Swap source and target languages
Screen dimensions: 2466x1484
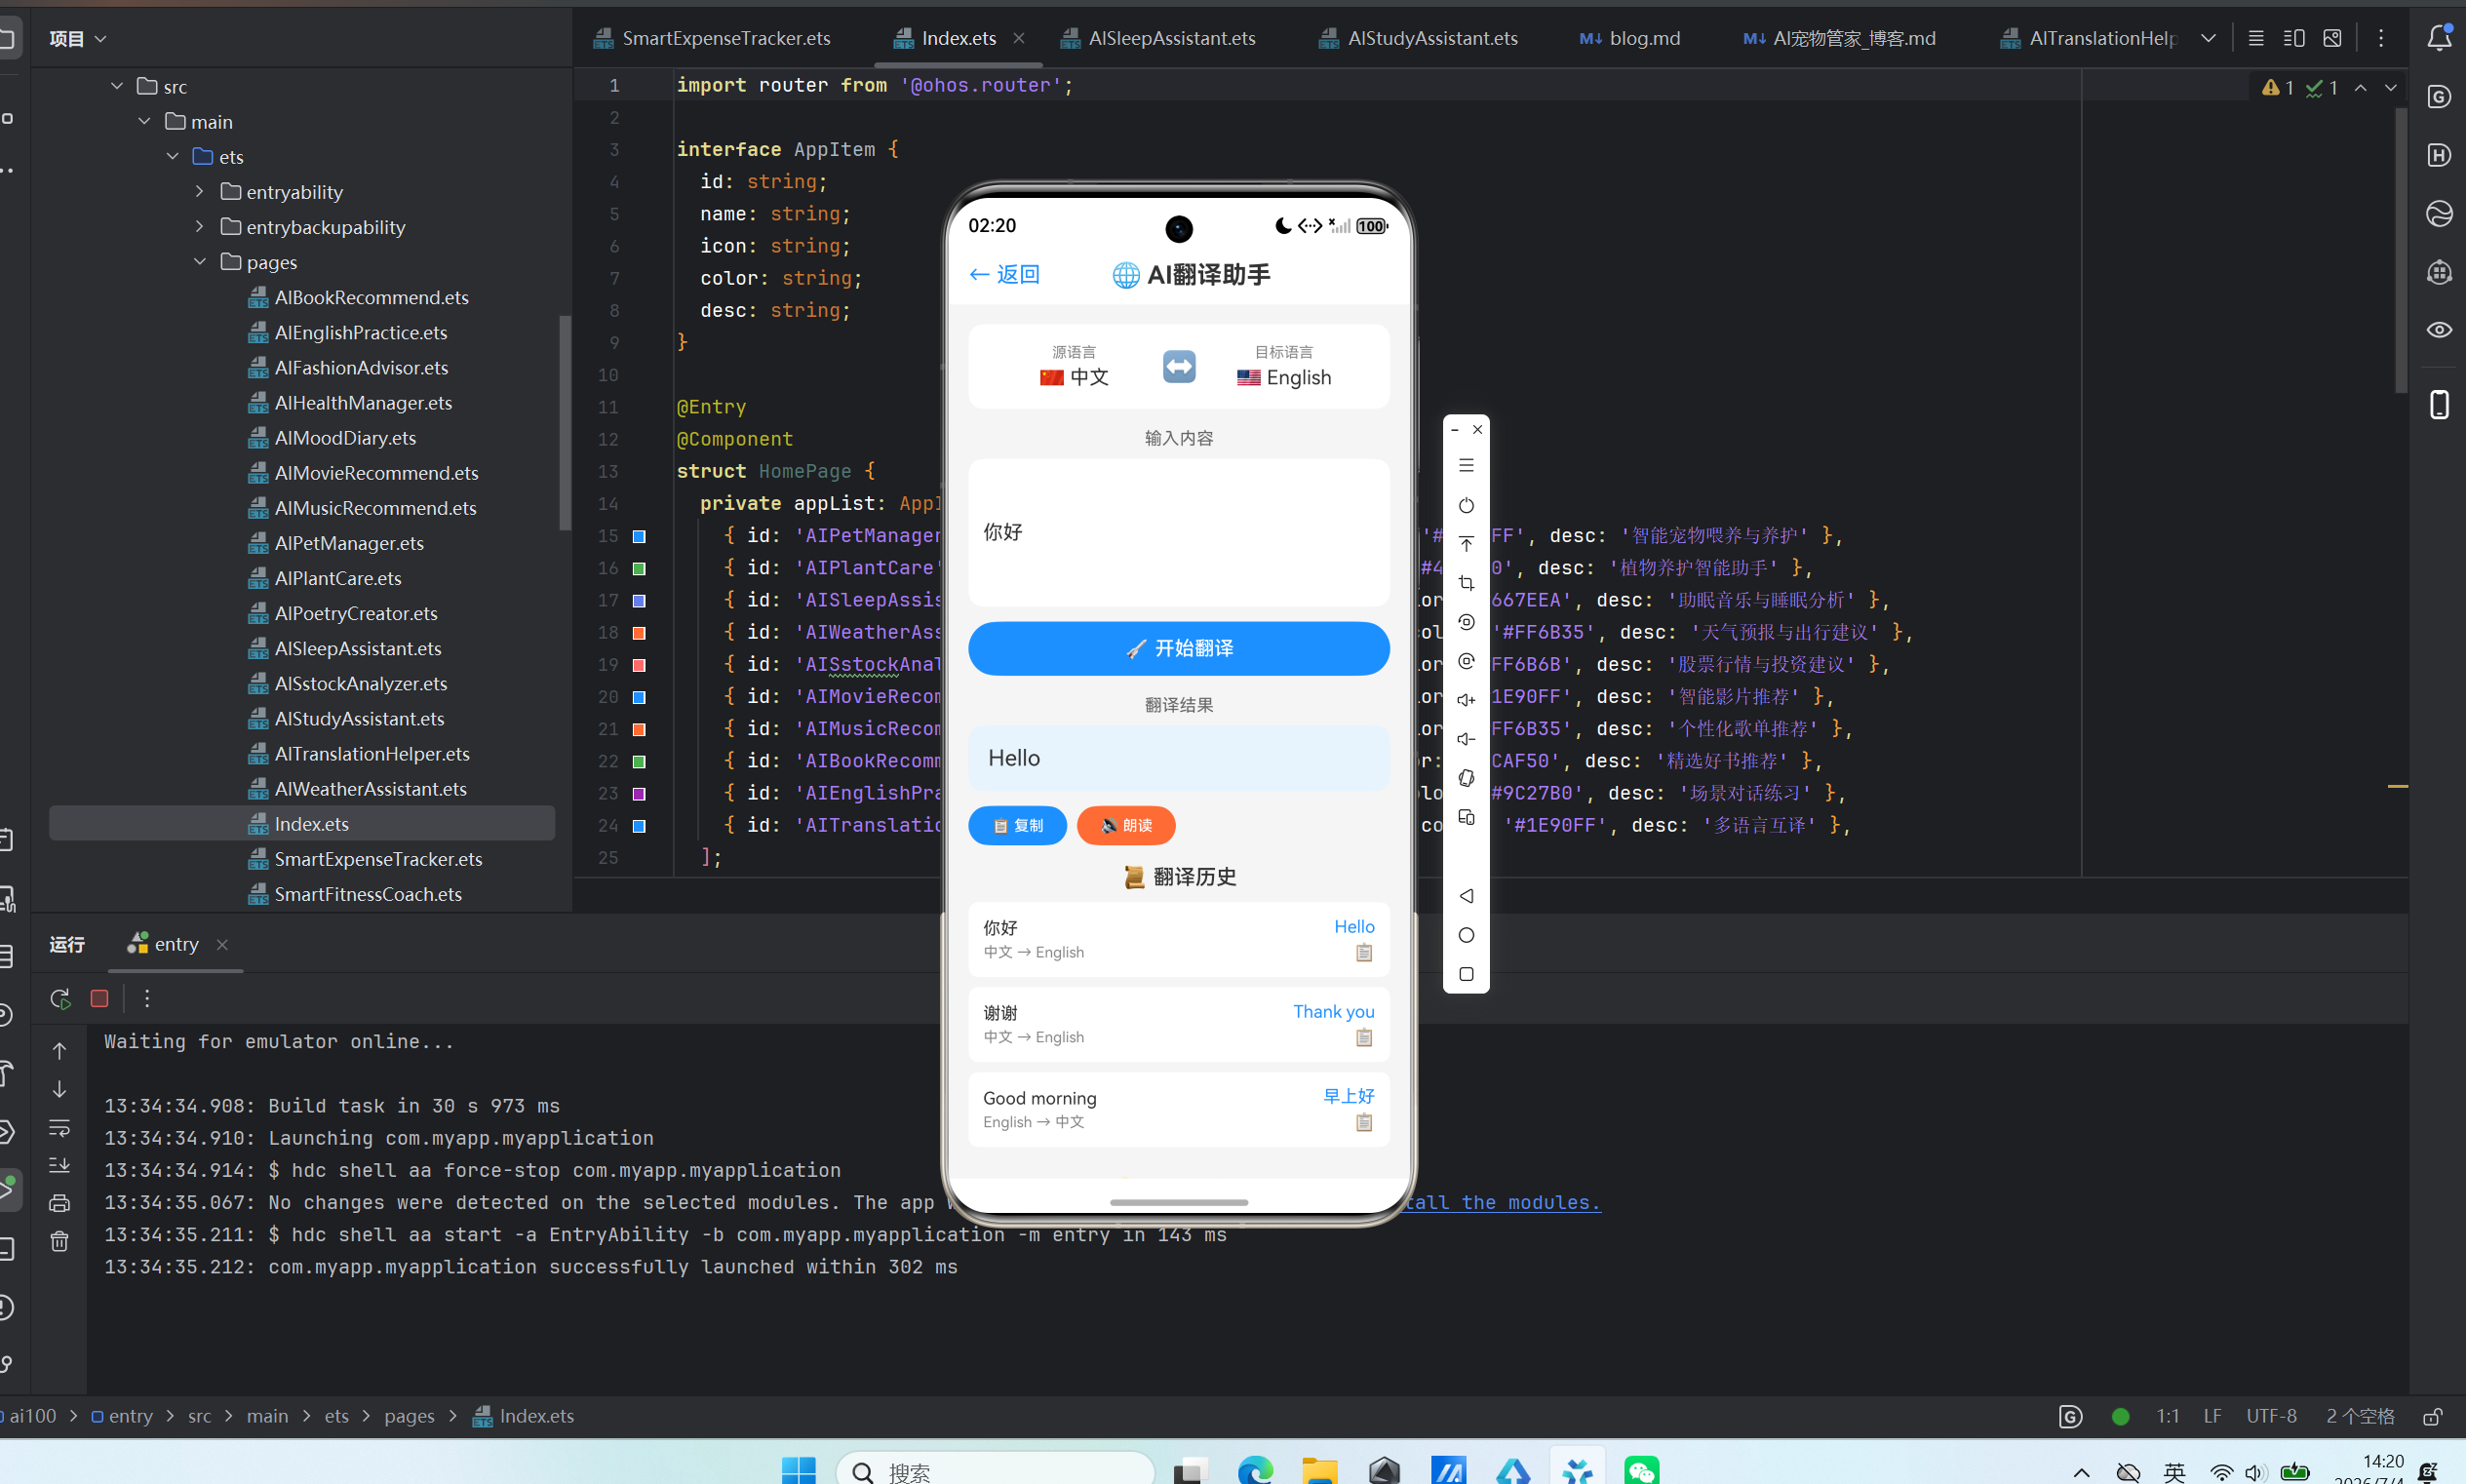point(1179,366)
